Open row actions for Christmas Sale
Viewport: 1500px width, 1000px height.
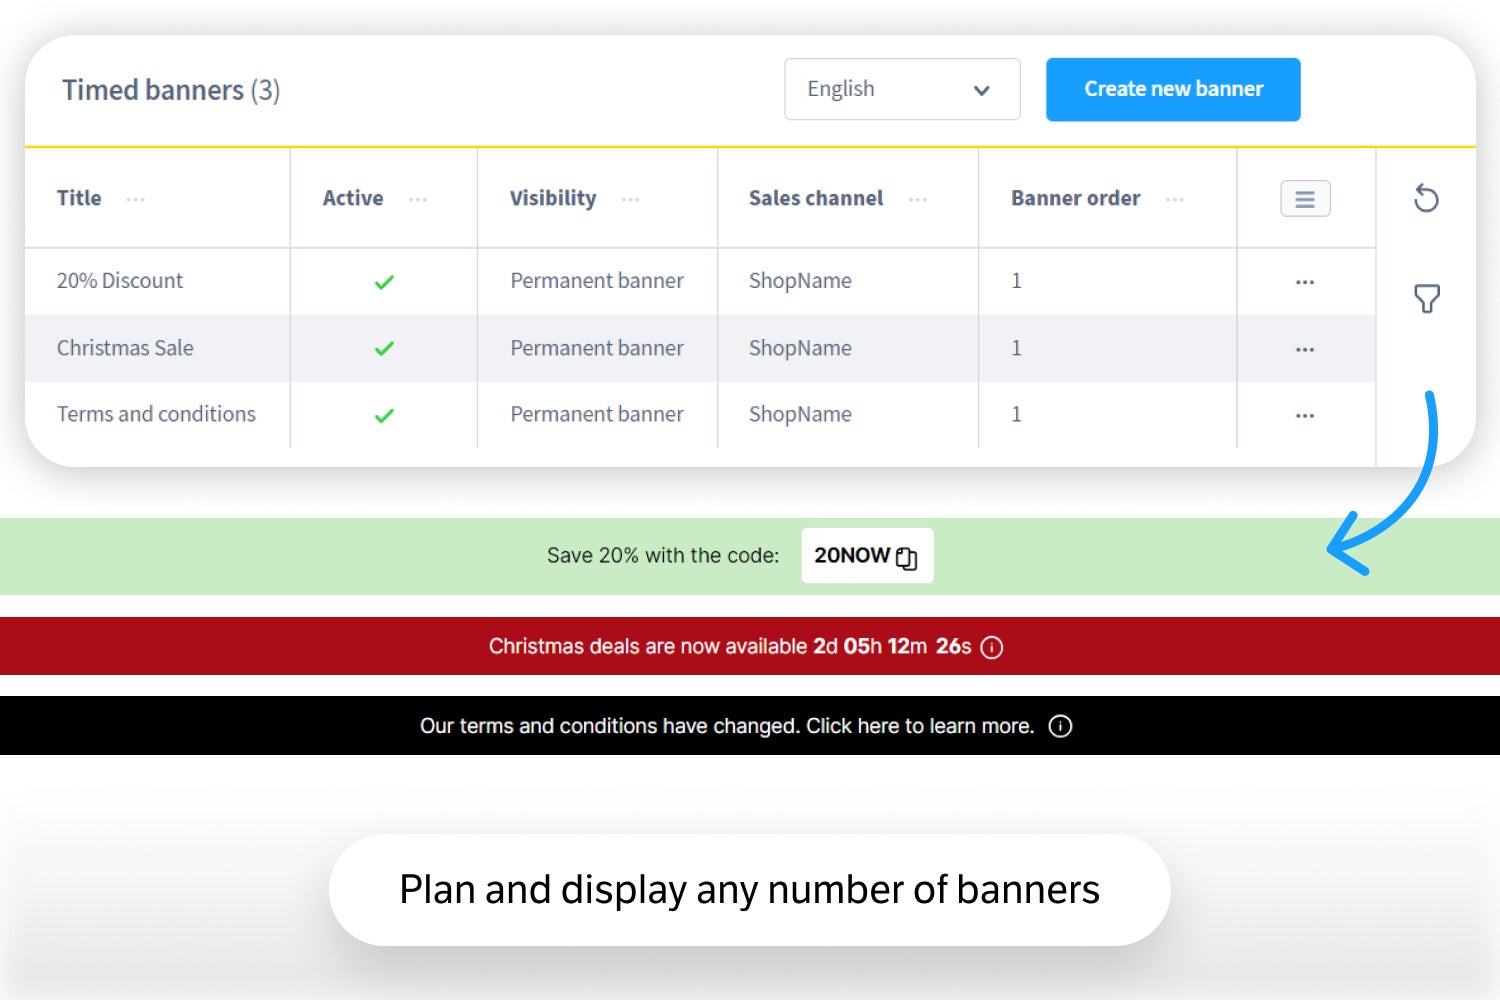pyautogui.click(x=1305, y=349)
